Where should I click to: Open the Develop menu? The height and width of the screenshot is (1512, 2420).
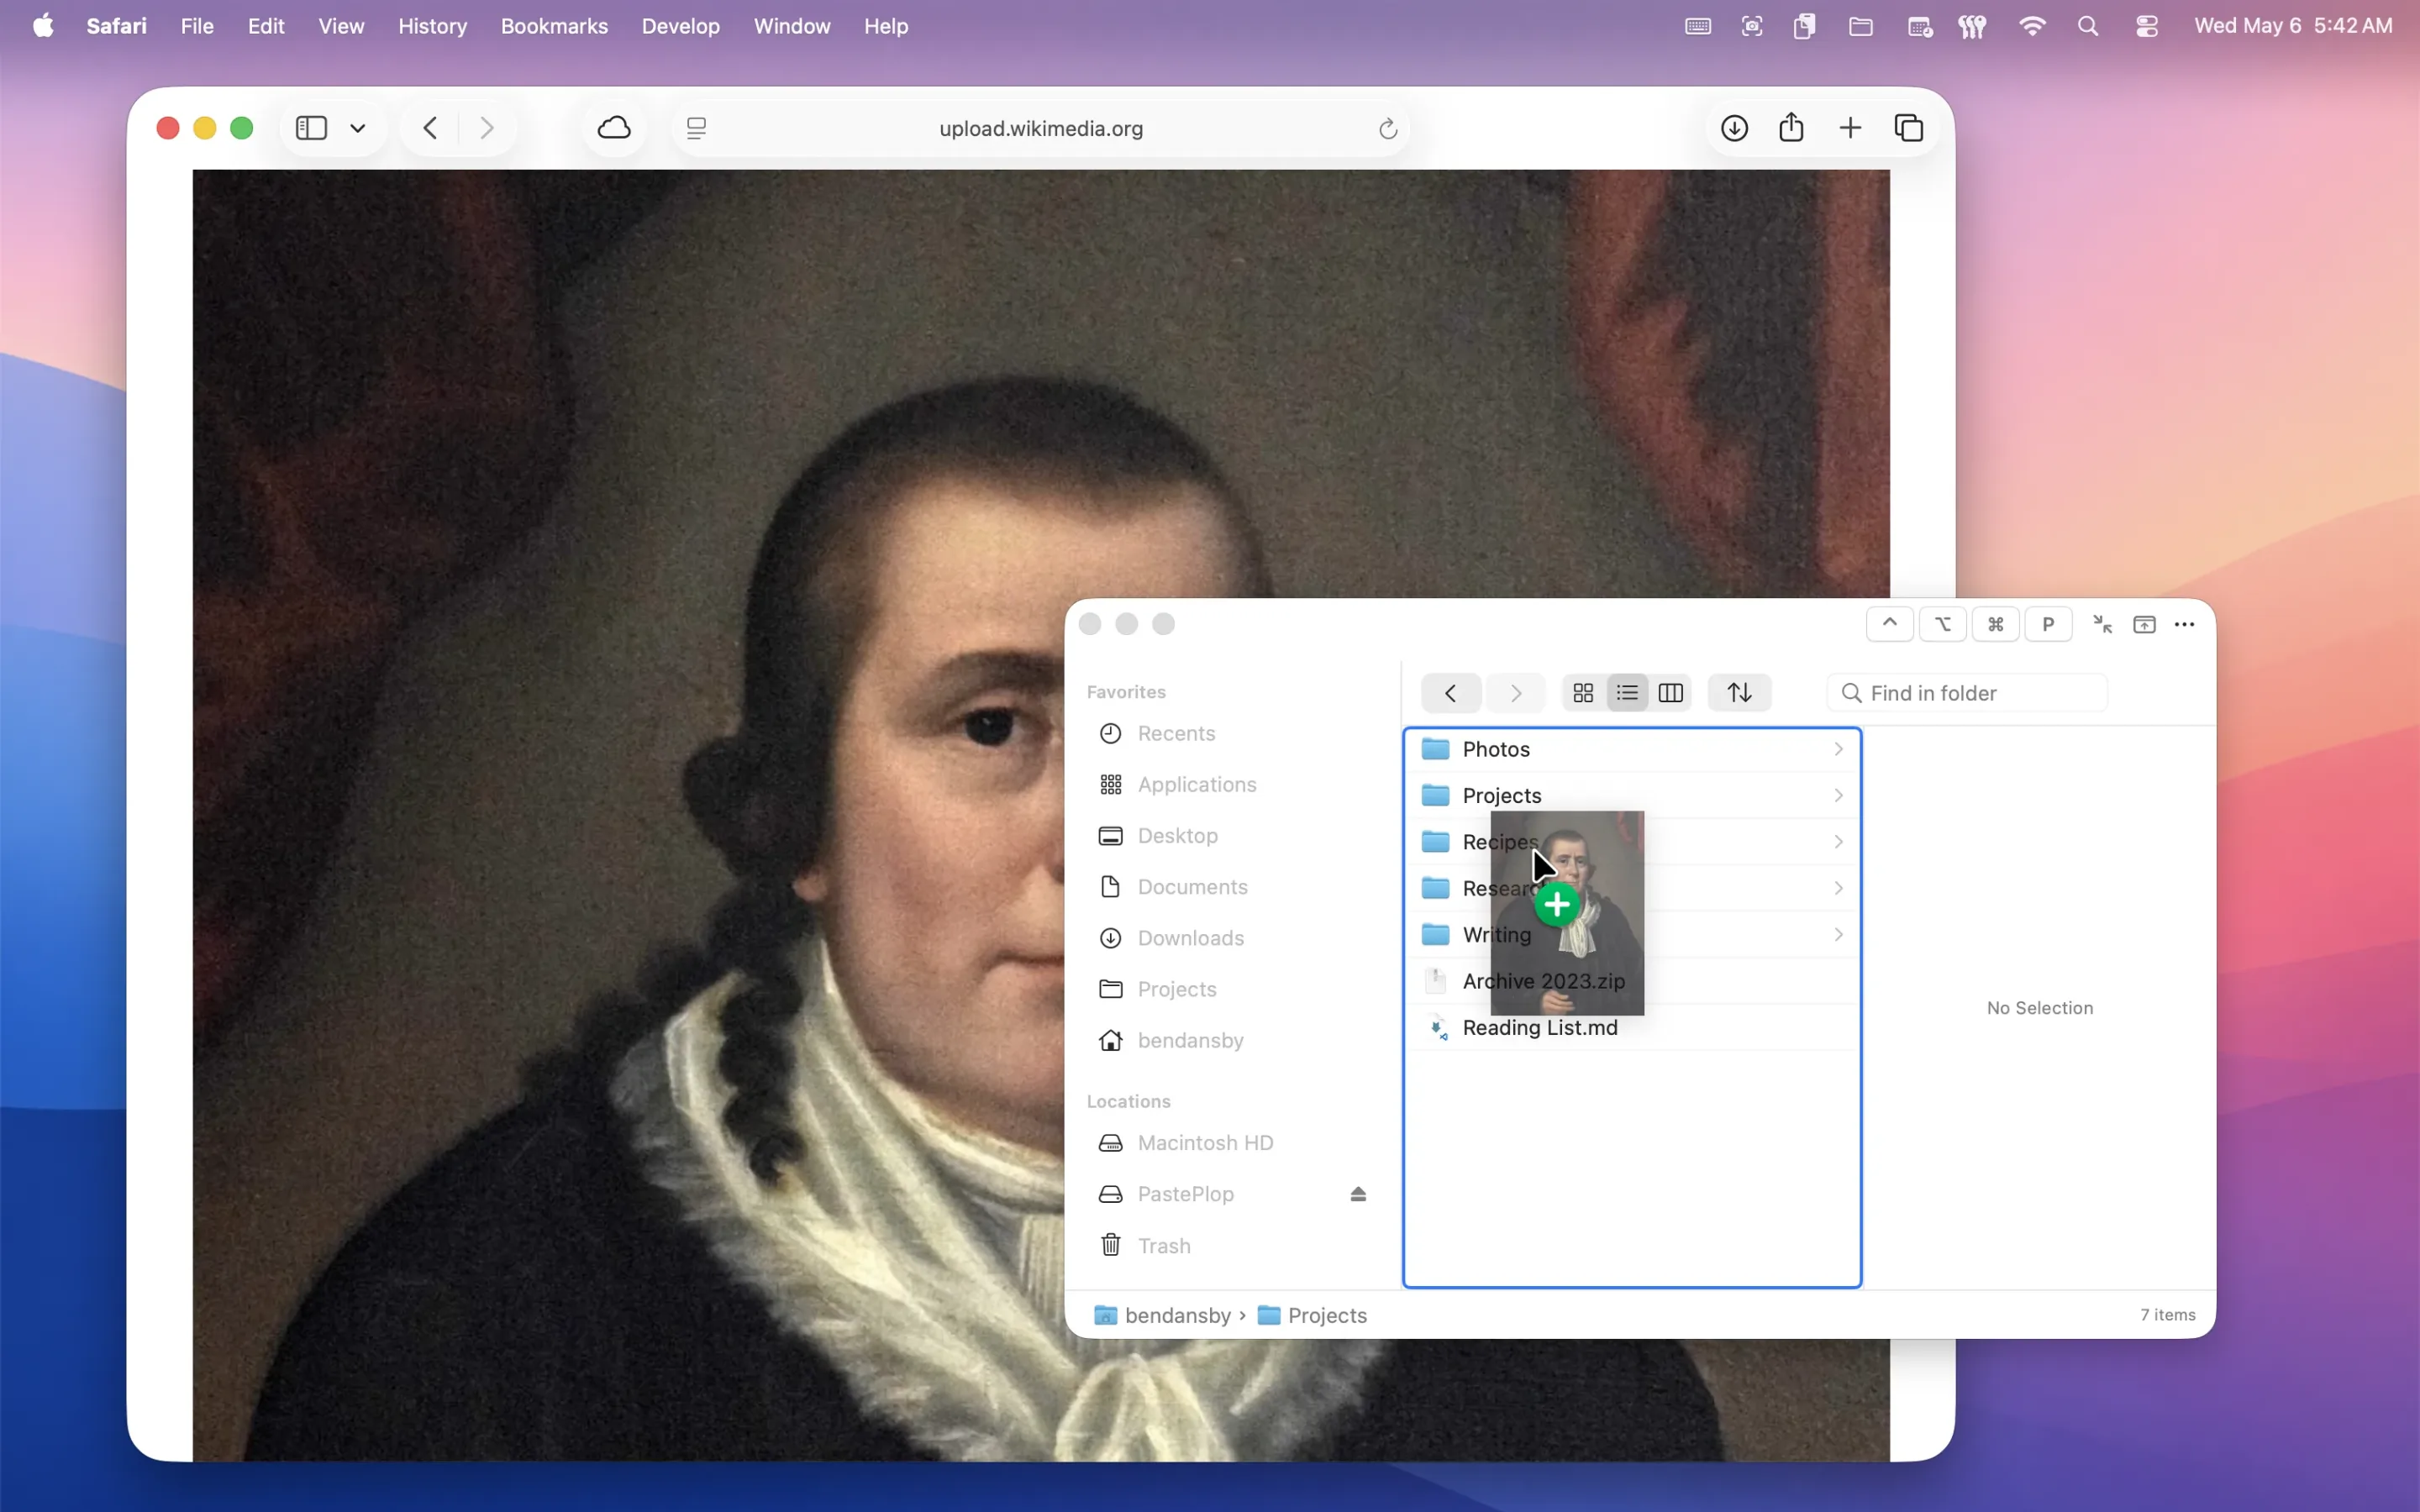click(x=681, y=26)
